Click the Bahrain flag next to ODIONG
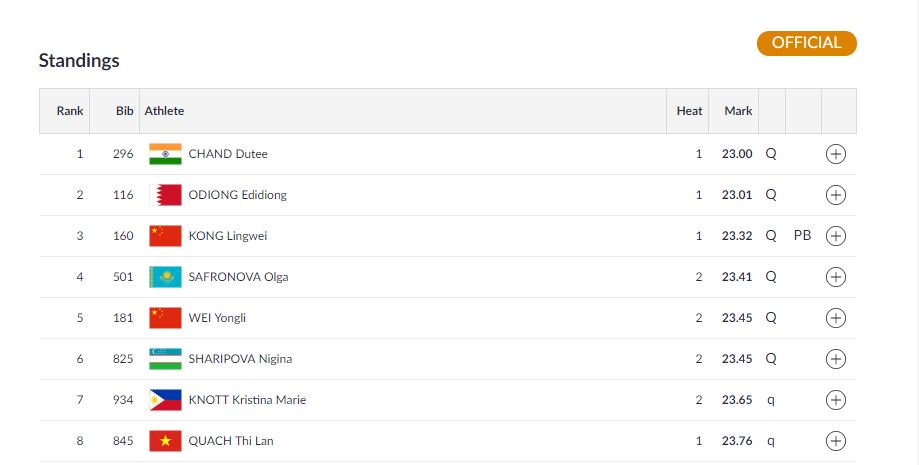Image resolution: width=919 pixels, height=465 pixels. pyautogui.click(x=165, y=195)
